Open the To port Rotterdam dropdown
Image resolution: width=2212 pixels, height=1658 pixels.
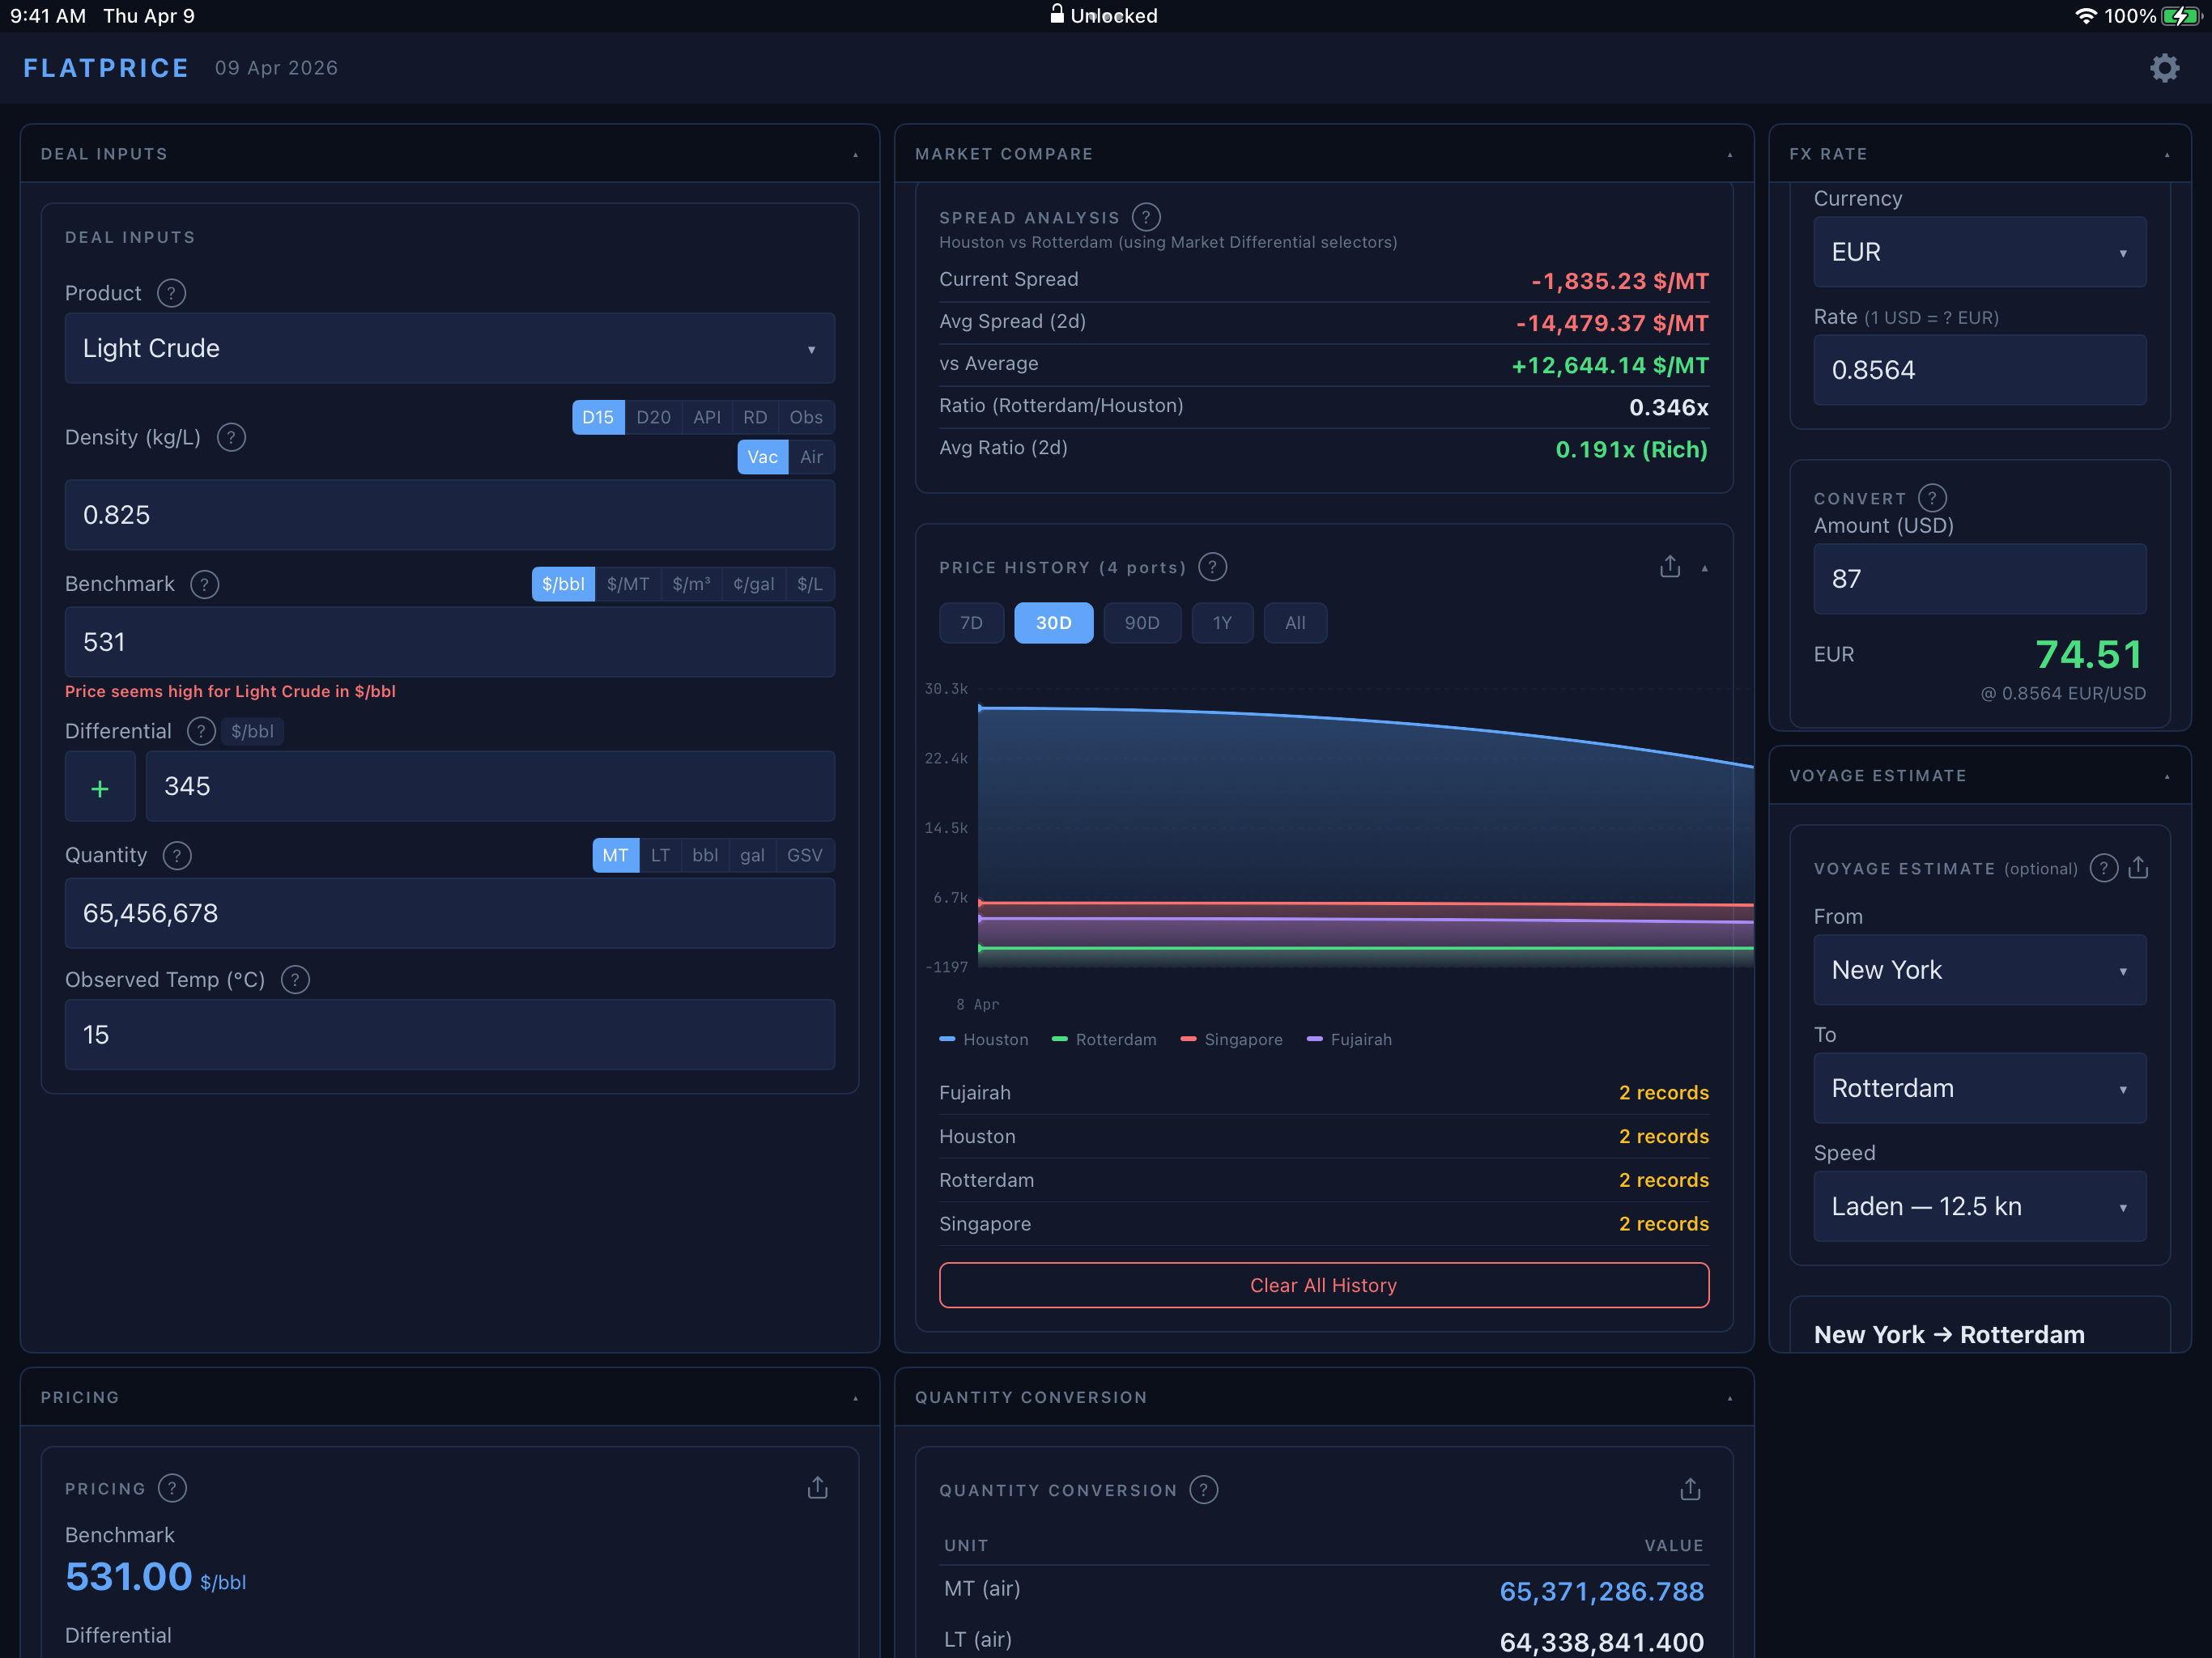1979,1088
